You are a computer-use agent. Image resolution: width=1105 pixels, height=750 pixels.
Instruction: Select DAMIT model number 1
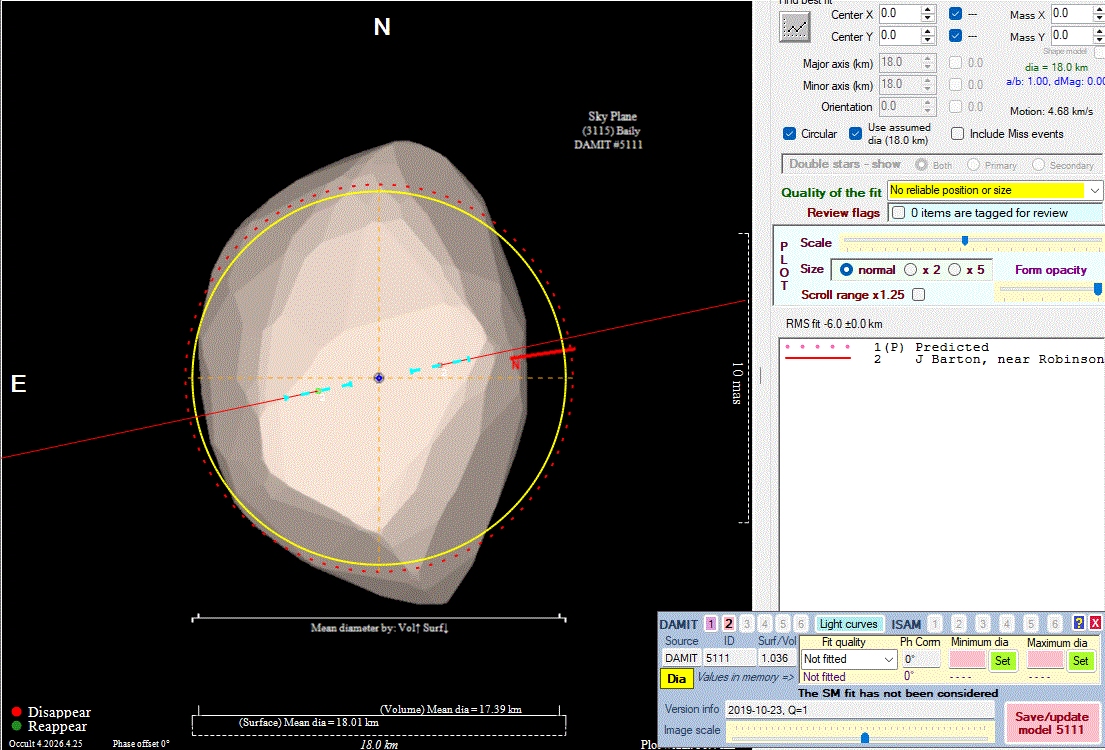tap(711, 624)
